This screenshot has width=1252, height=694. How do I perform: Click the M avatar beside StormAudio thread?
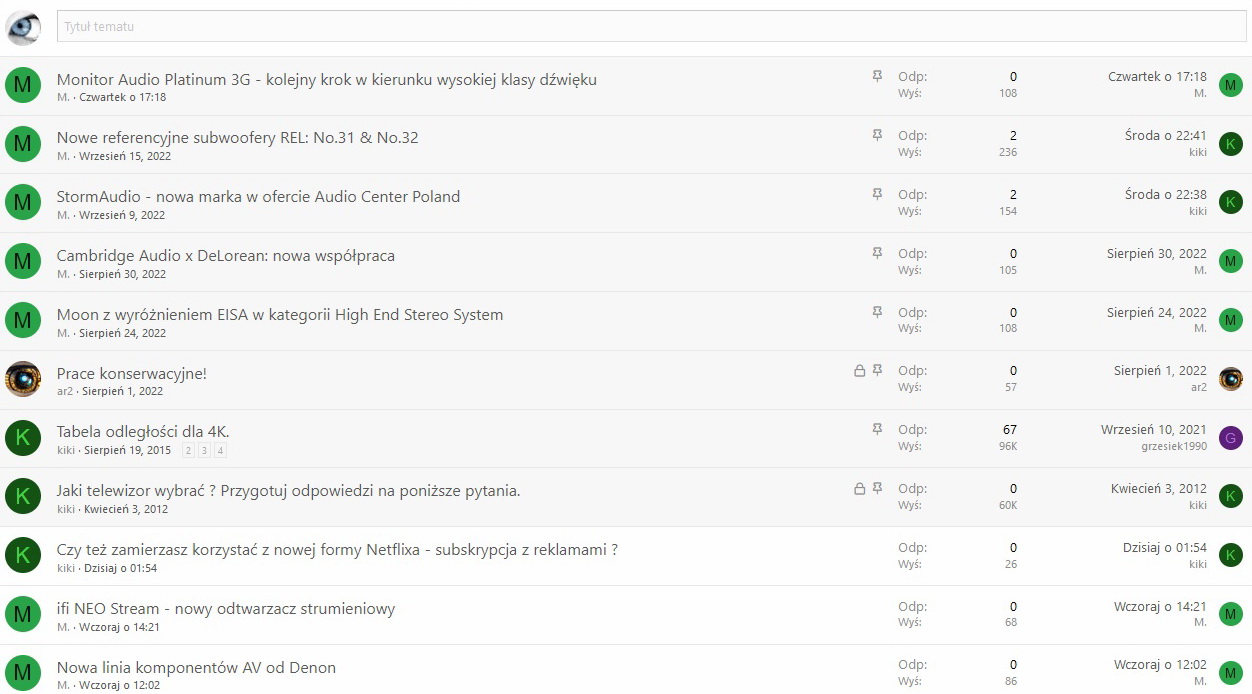point(23,203)
